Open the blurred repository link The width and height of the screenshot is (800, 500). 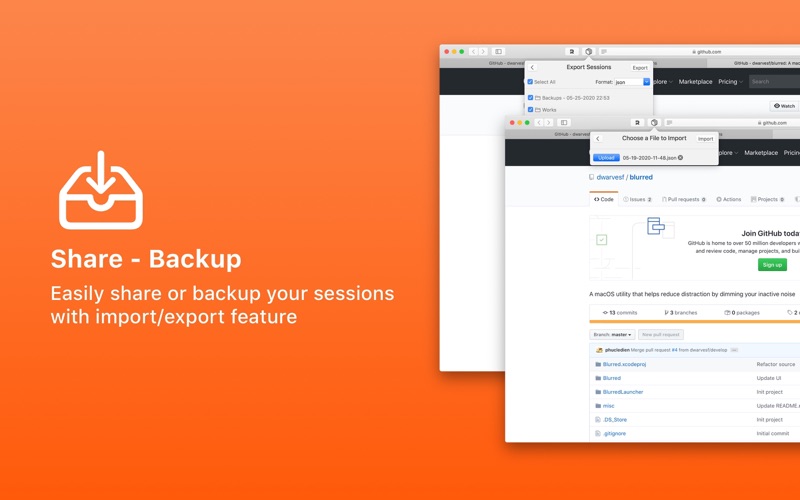pyautogui.click(x=641, y=177)
